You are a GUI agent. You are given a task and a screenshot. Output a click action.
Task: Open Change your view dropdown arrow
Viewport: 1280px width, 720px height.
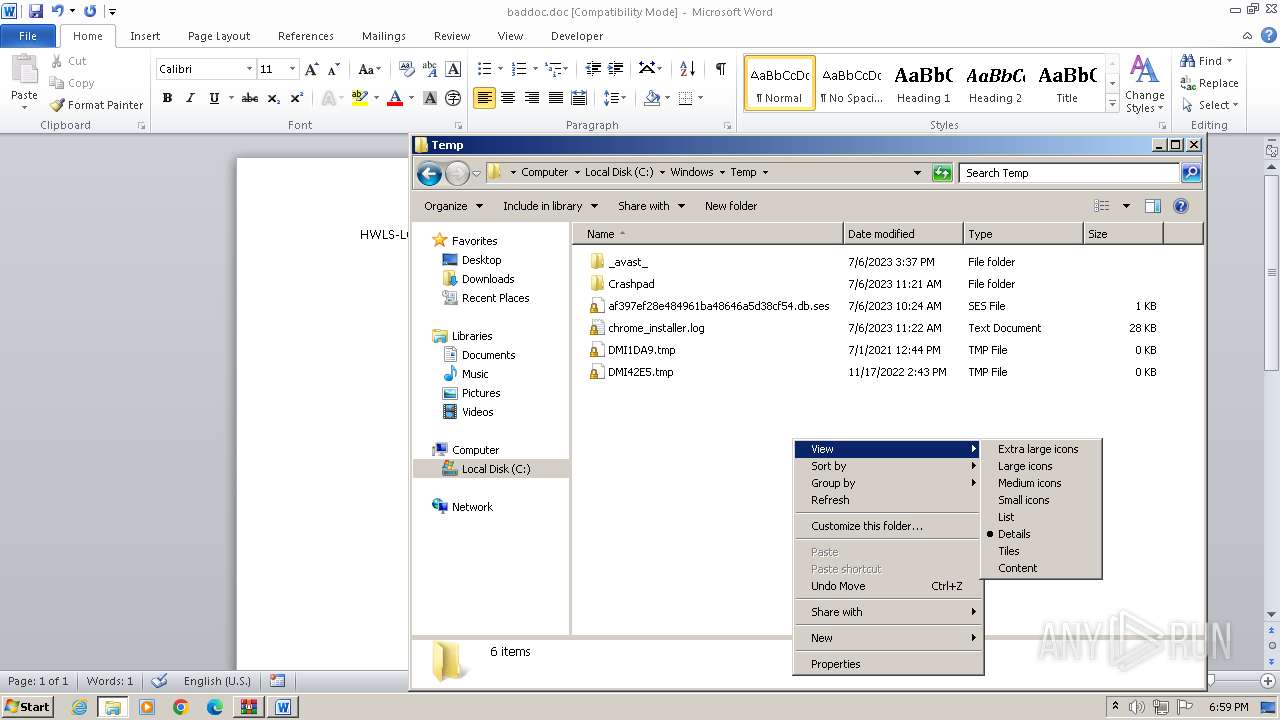tap(1126, 206)
